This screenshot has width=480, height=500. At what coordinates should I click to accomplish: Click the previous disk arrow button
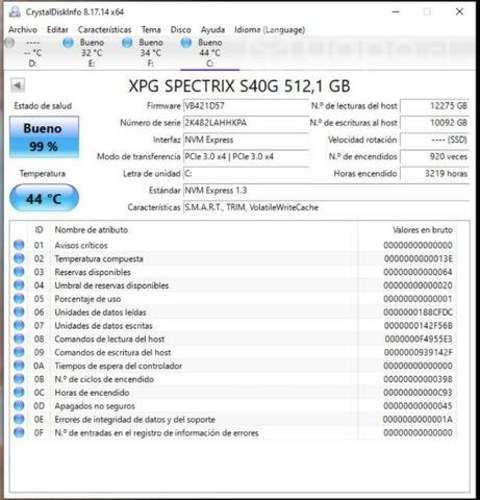(17, 85)
